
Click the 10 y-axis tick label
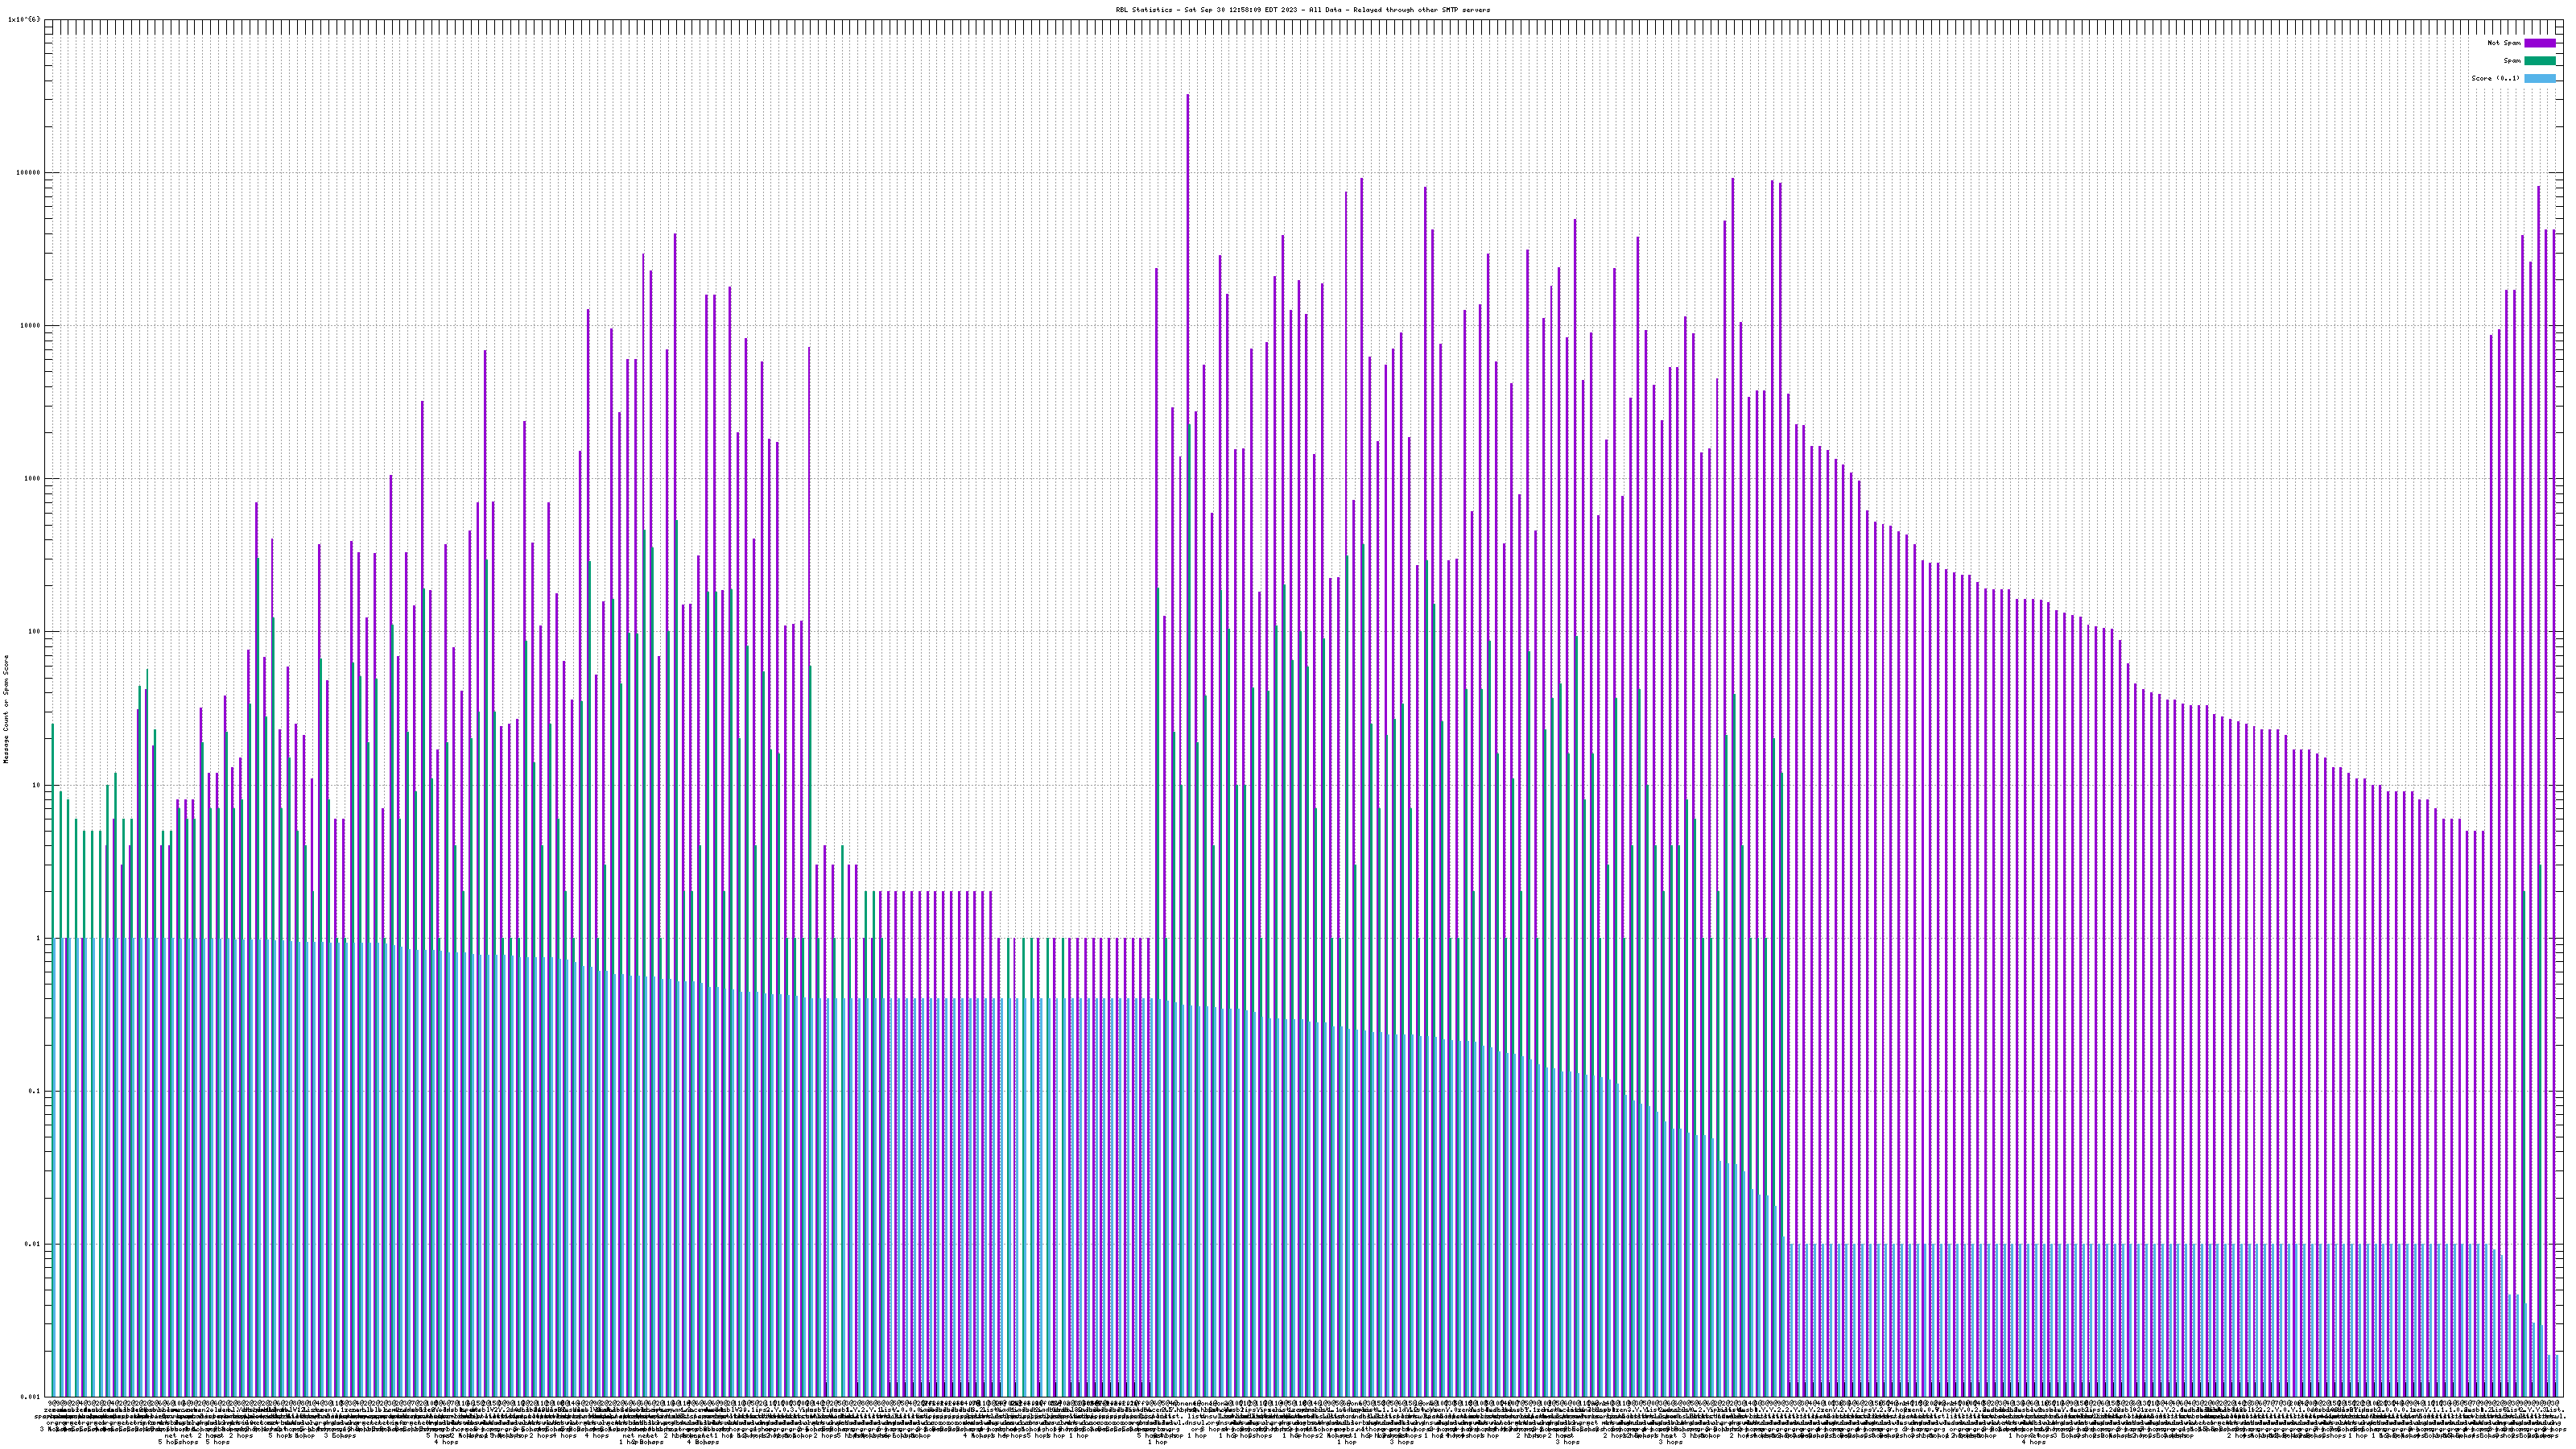[x=37, y=785]
